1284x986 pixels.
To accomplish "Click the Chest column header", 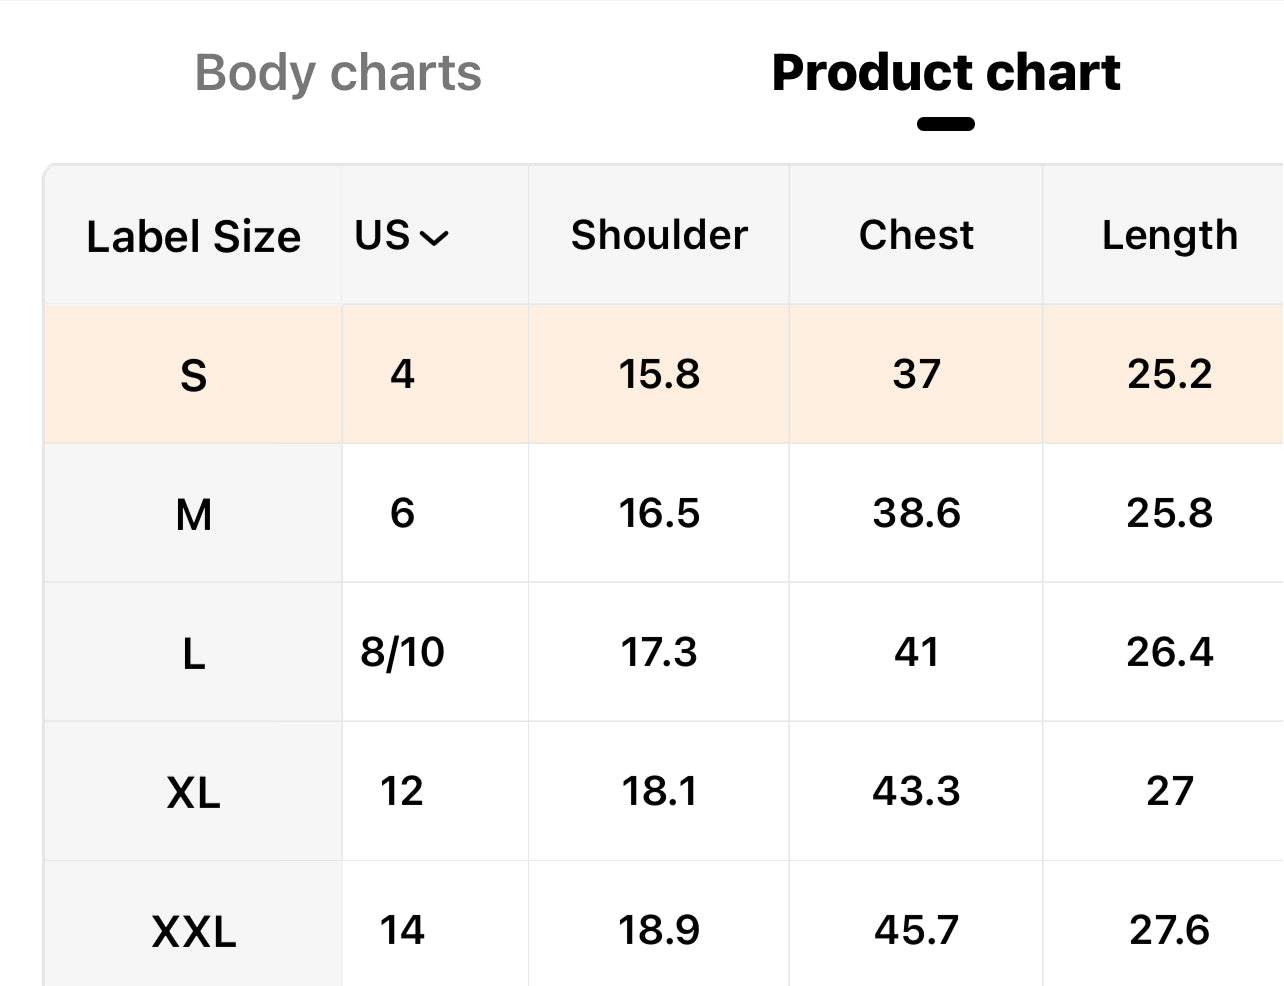I will pyautogui.click(x=916, y=235).
